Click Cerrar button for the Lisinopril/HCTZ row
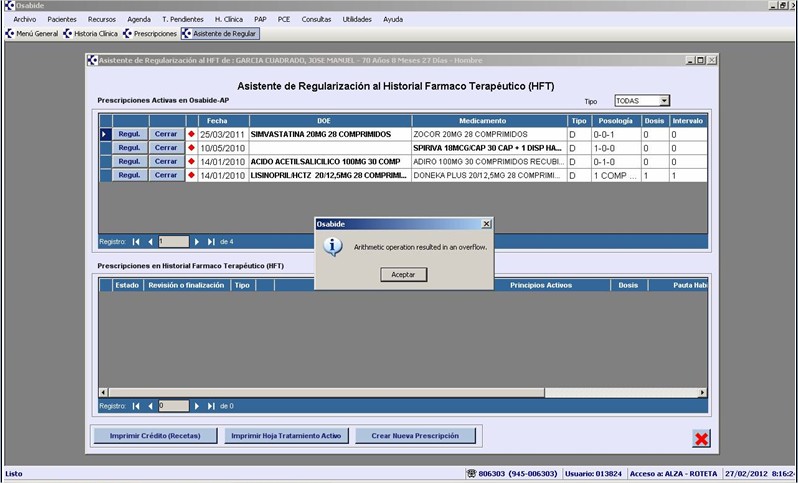Image resolution: width=798 pixels, height=483 pixels. point(166,175)
